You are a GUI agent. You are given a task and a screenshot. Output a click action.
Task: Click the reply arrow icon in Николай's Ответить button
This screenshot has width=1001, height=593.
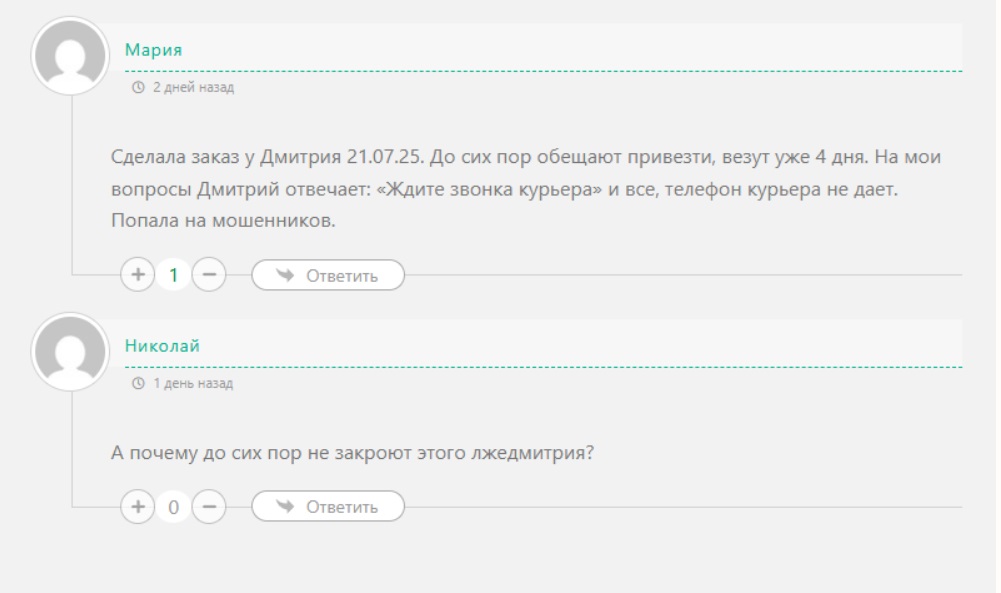click(x=284, y=507)
